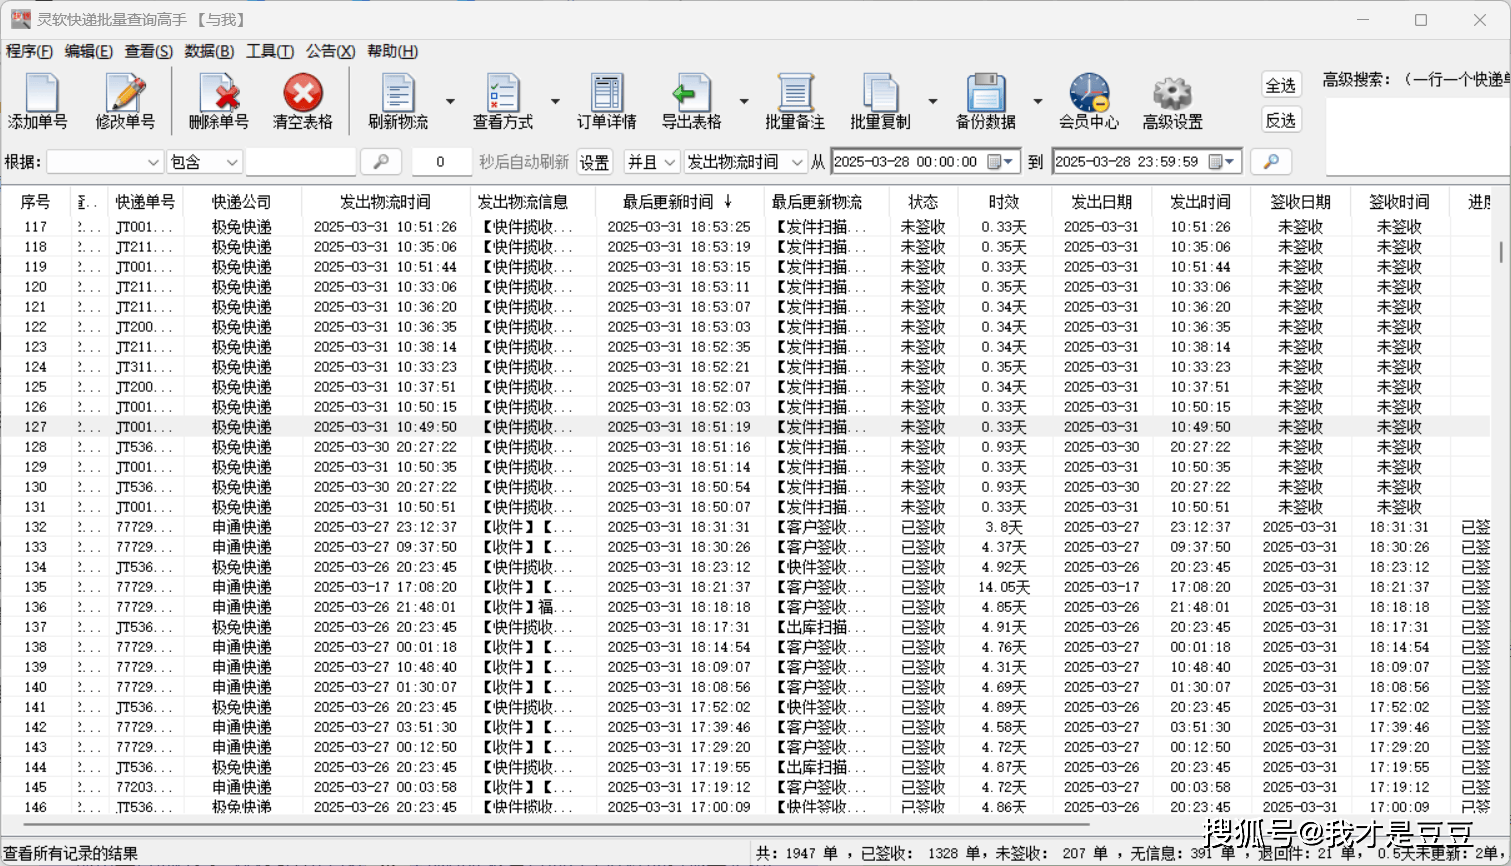Click 已签收 status in row 140
The image size is (1511, 866).
(x=923, y=687)
